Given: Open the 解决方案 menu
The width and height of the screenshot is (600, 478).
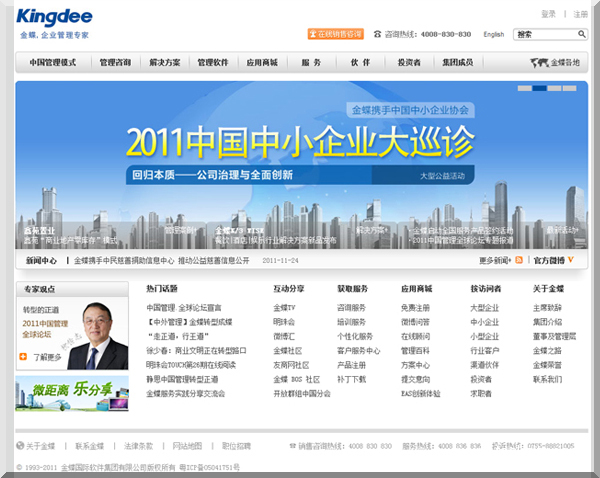Looking at the screenshot, I should (165, 62).
